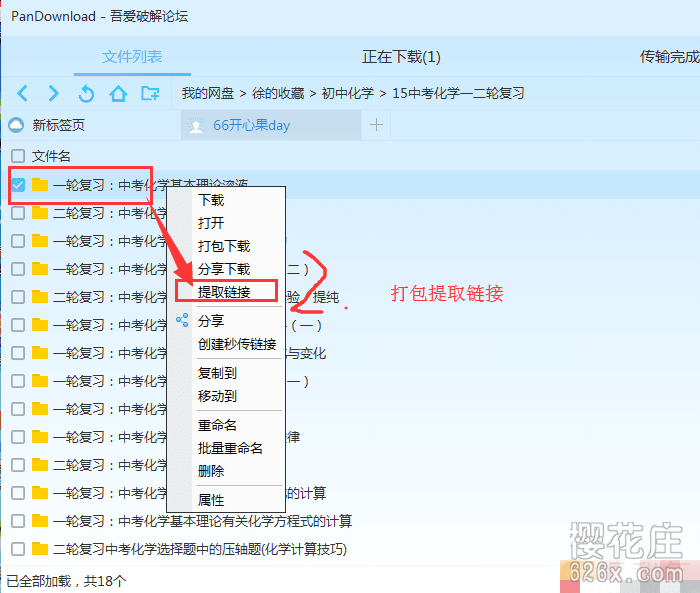Choose 创建秒传链接 from context menu
This screenshot has width=700, height=593.
[x=237, y=344]
